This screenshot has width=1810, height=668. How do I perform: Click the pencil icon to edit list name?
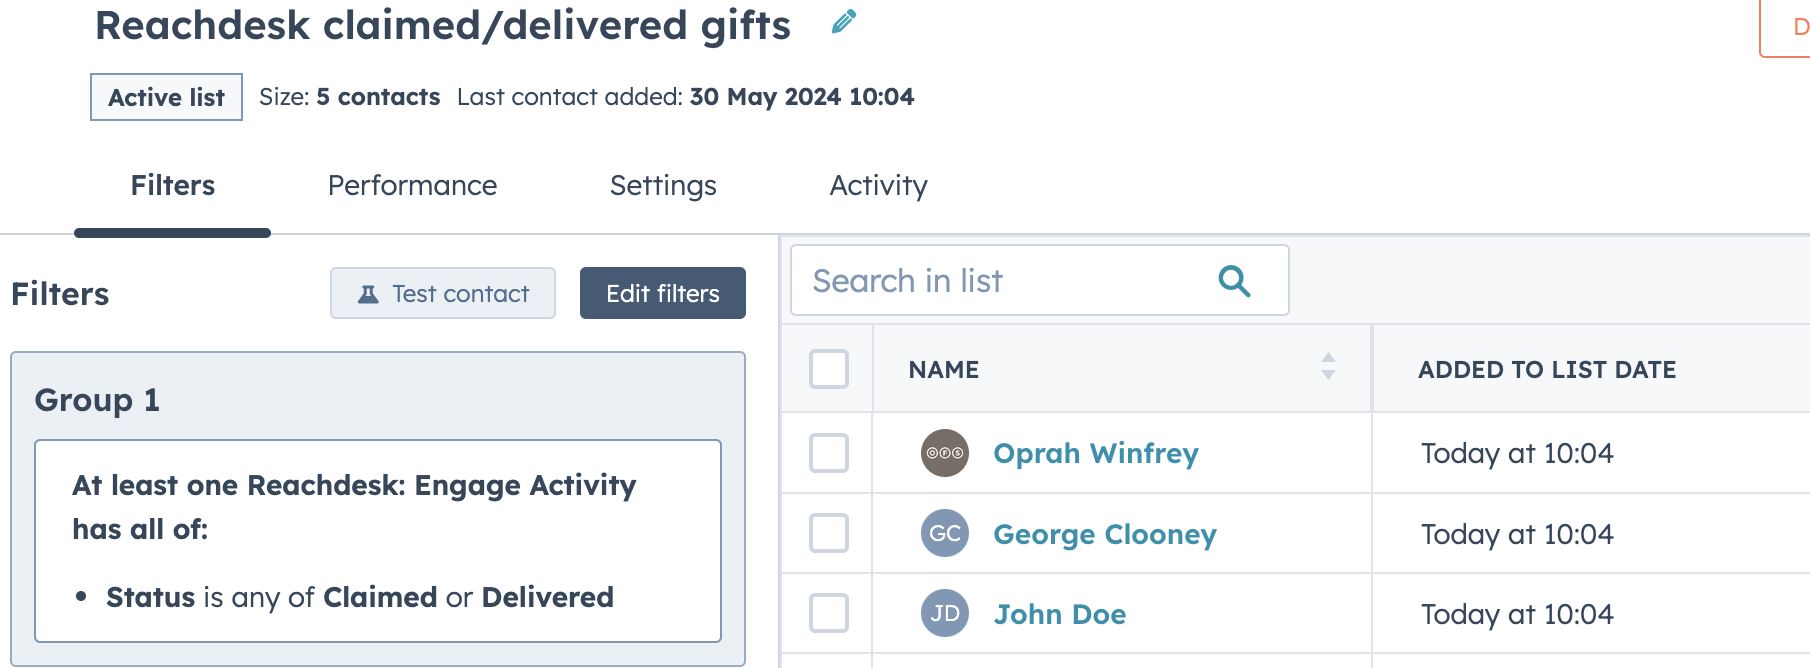(844, 22)
